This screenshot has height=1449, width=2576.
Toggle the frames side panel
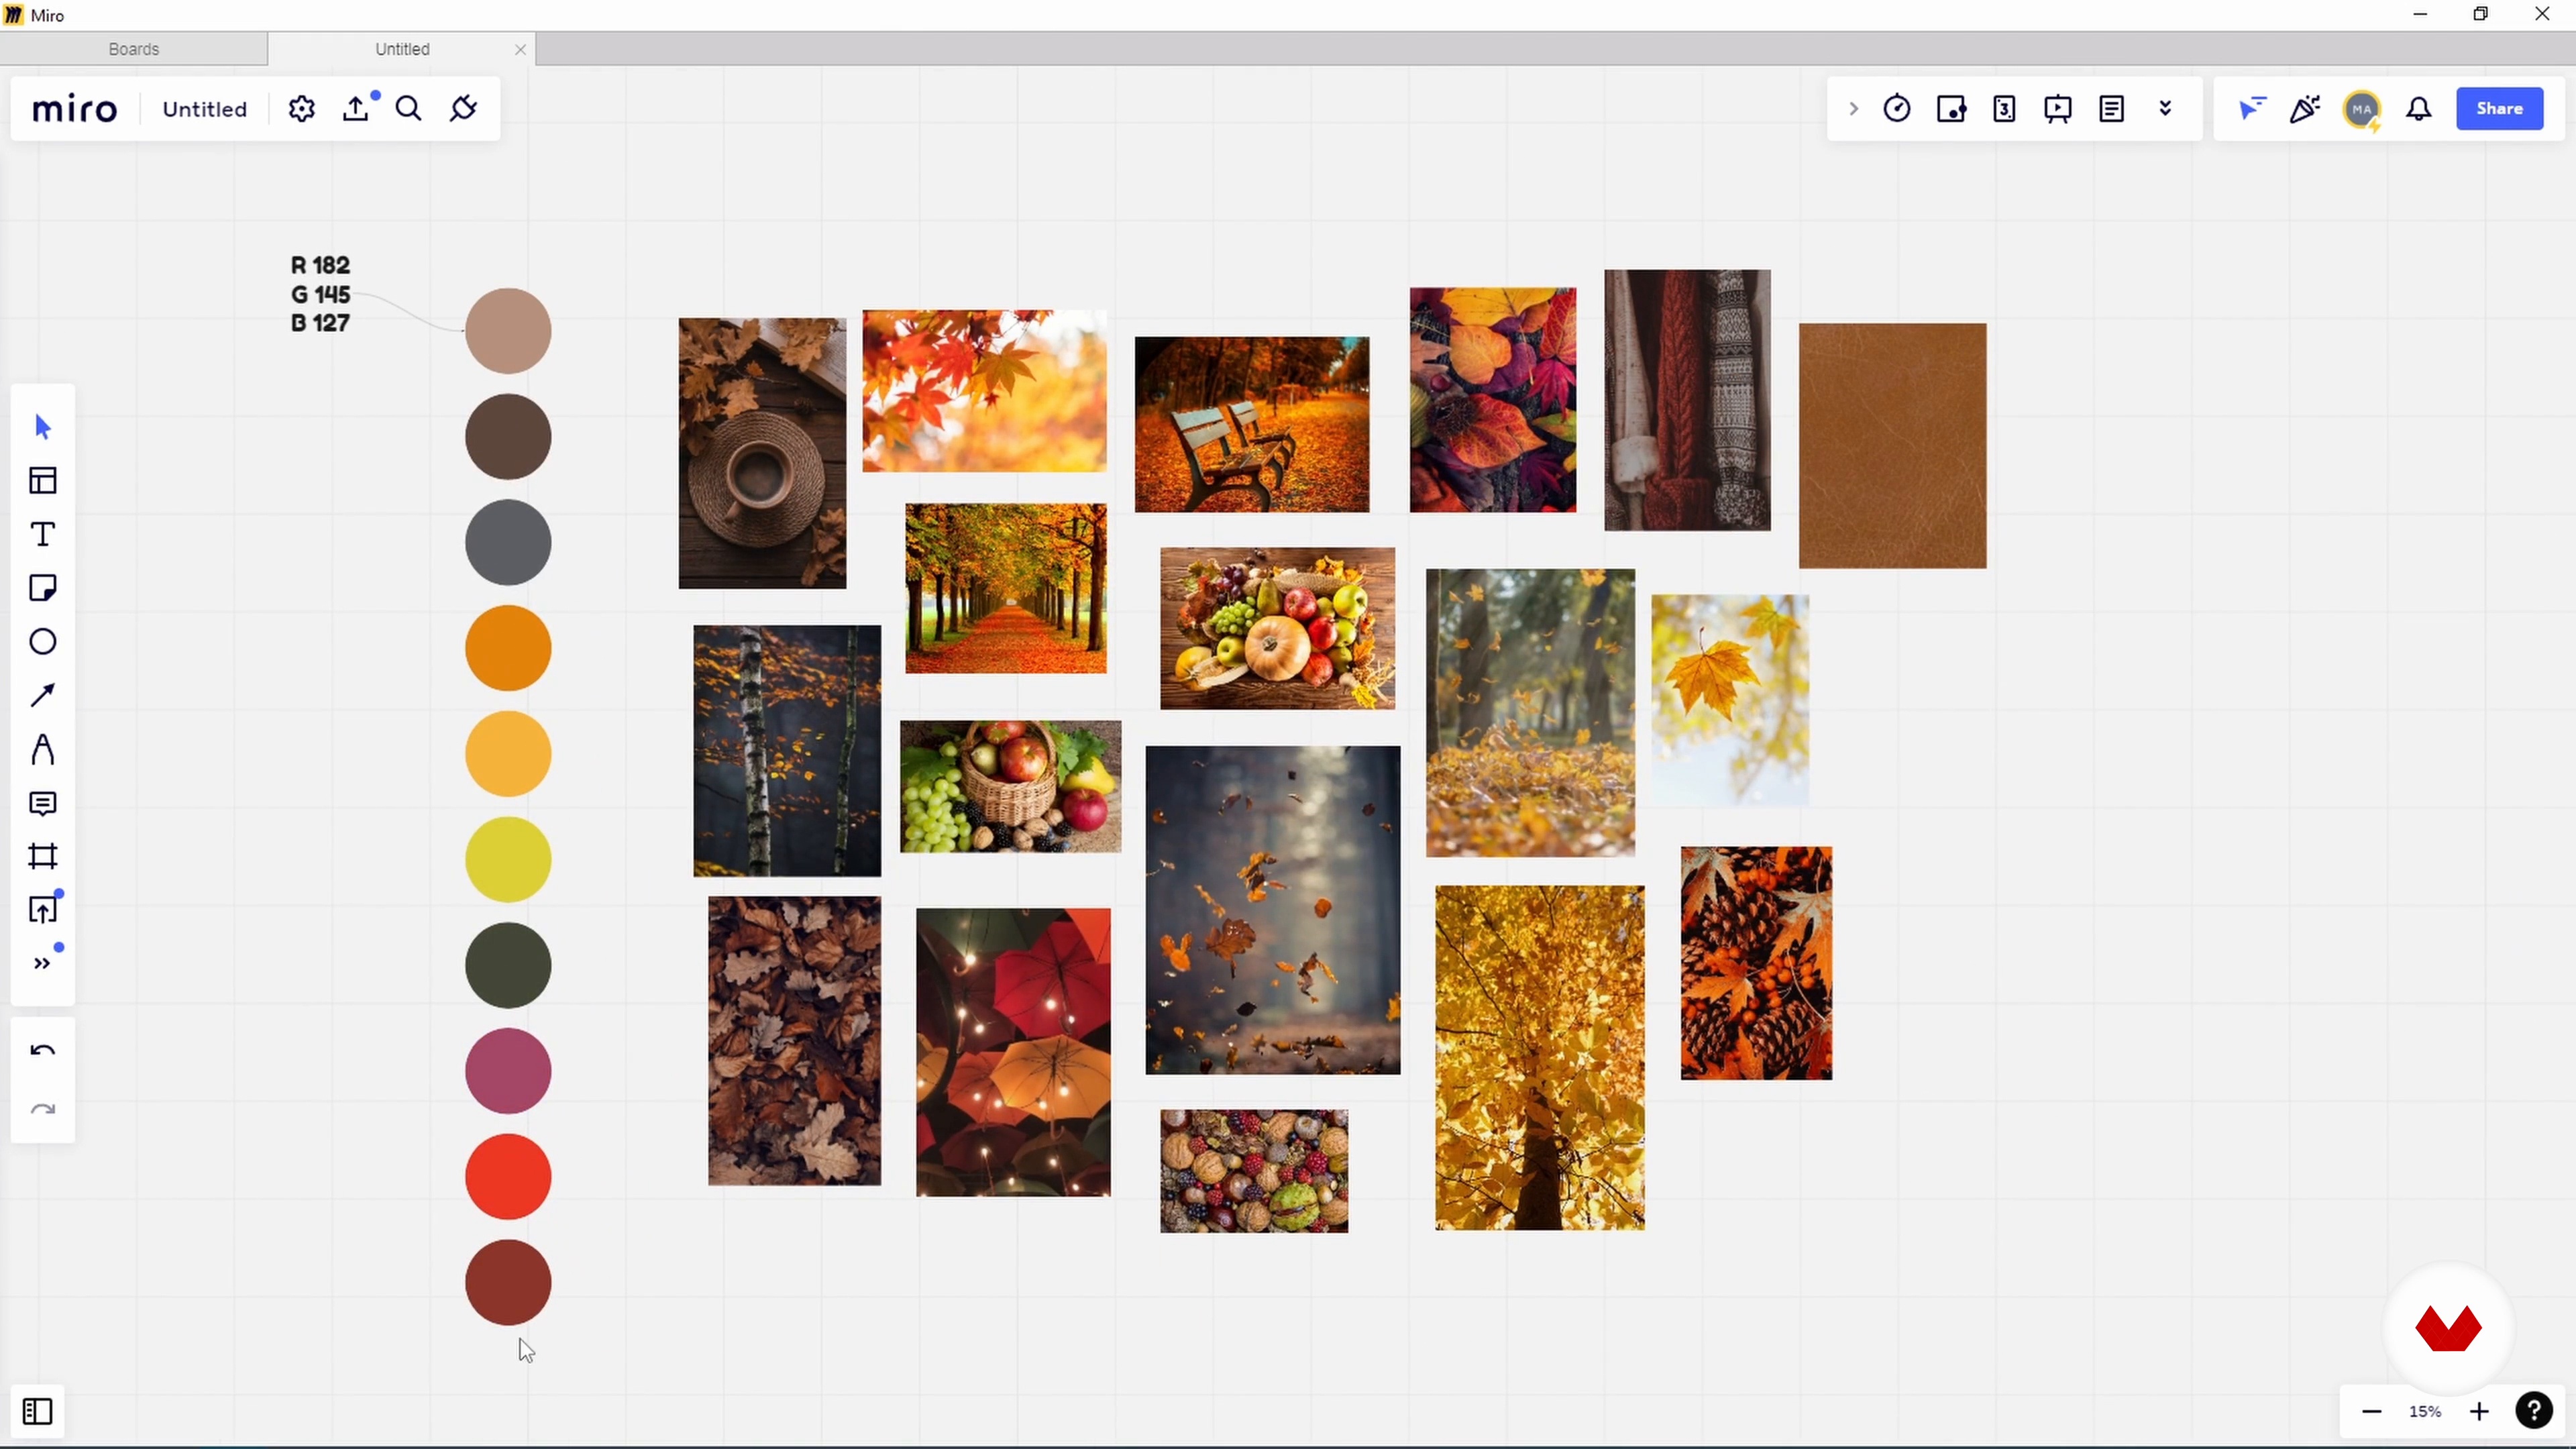37,1411
